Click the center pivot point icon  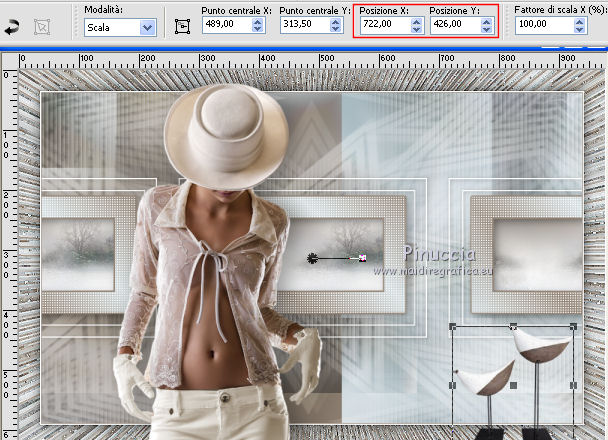pos(182,26)
